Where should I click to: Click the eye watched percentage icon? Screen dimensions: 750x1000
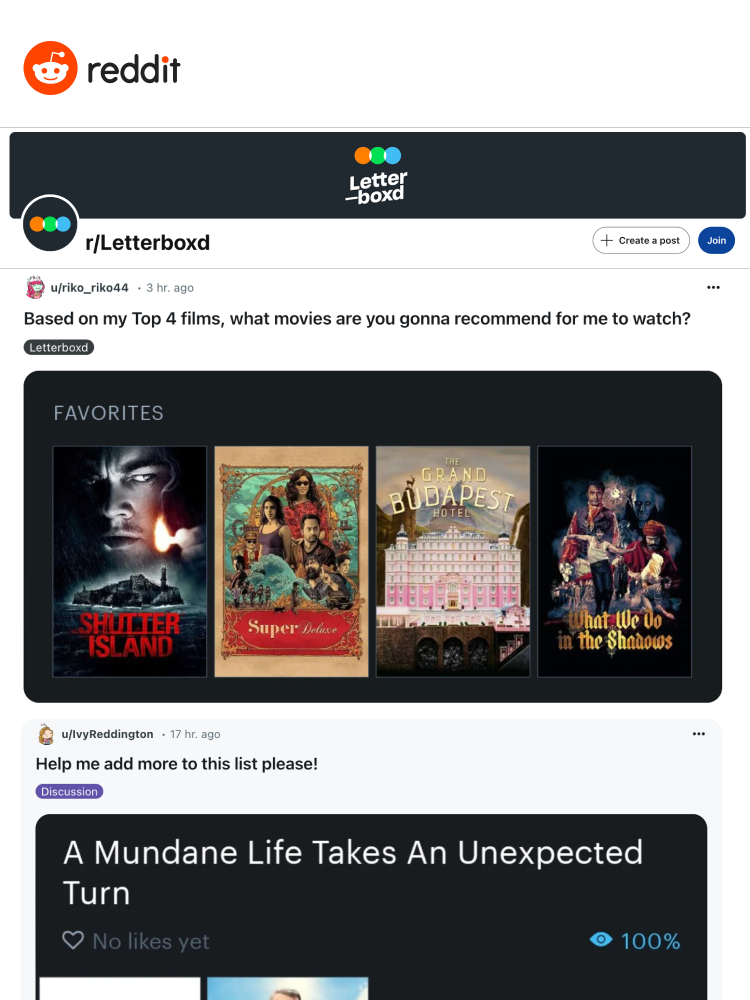tap(601, 939)
